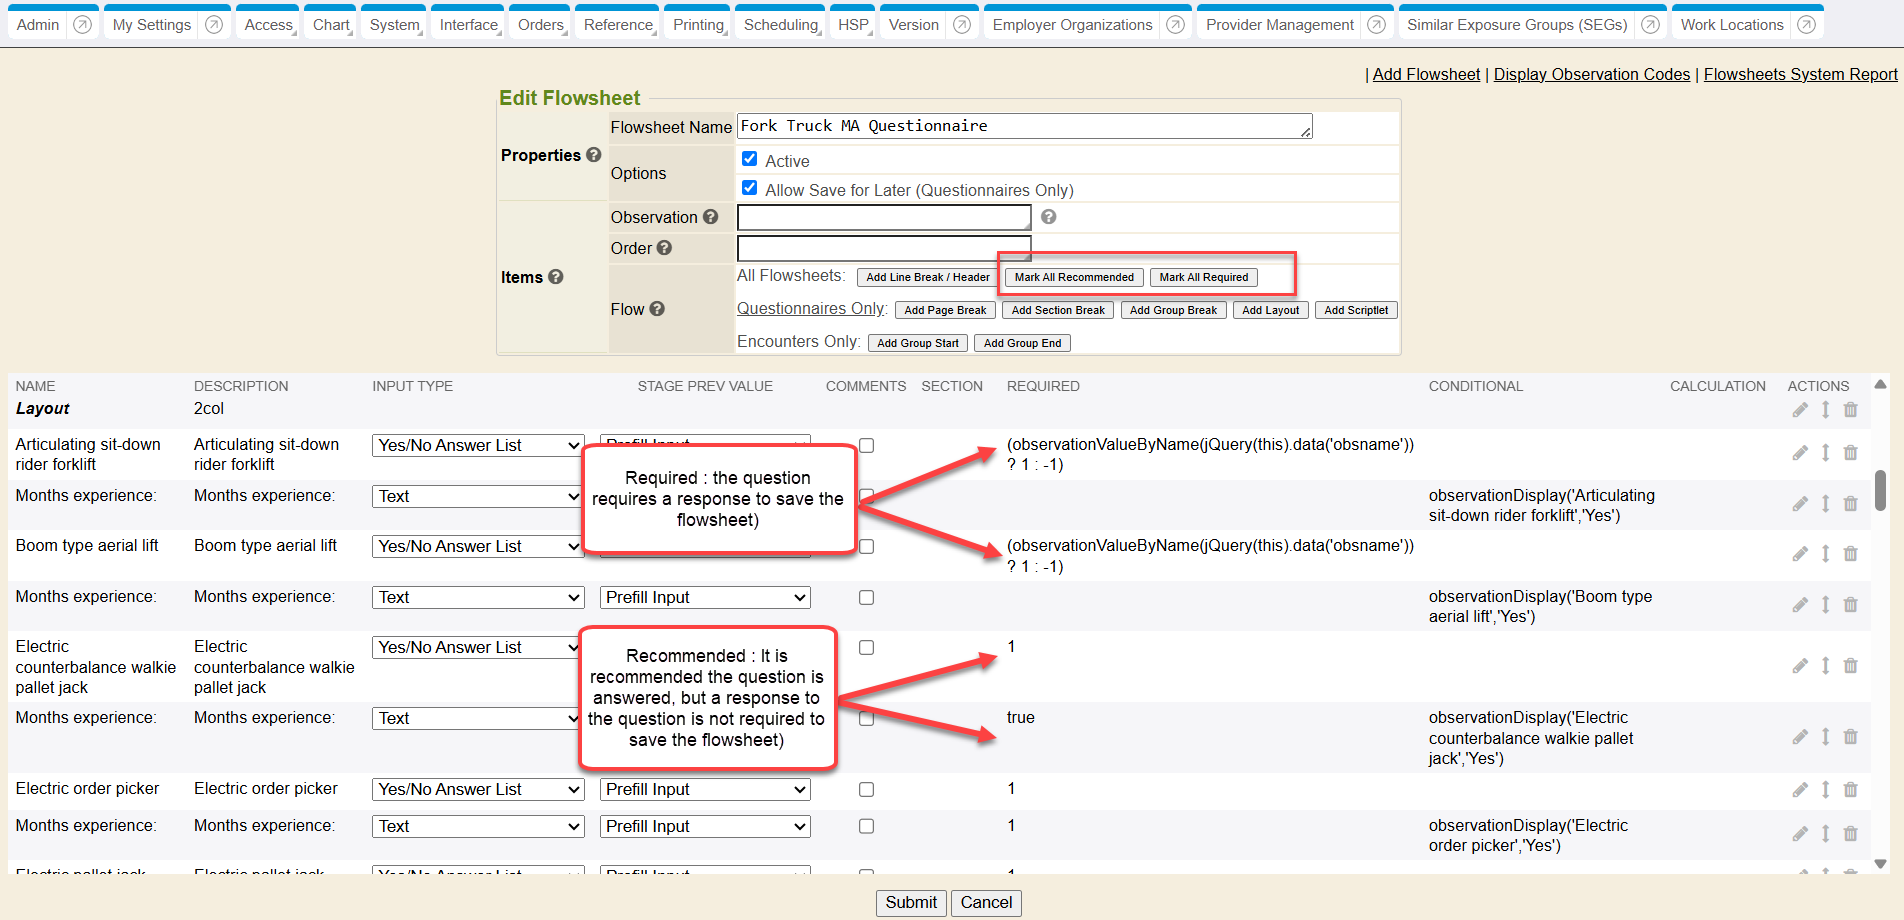Open the Scheduling menu
This screenshot has width=1904, height=920.
[x=781, y=25]
